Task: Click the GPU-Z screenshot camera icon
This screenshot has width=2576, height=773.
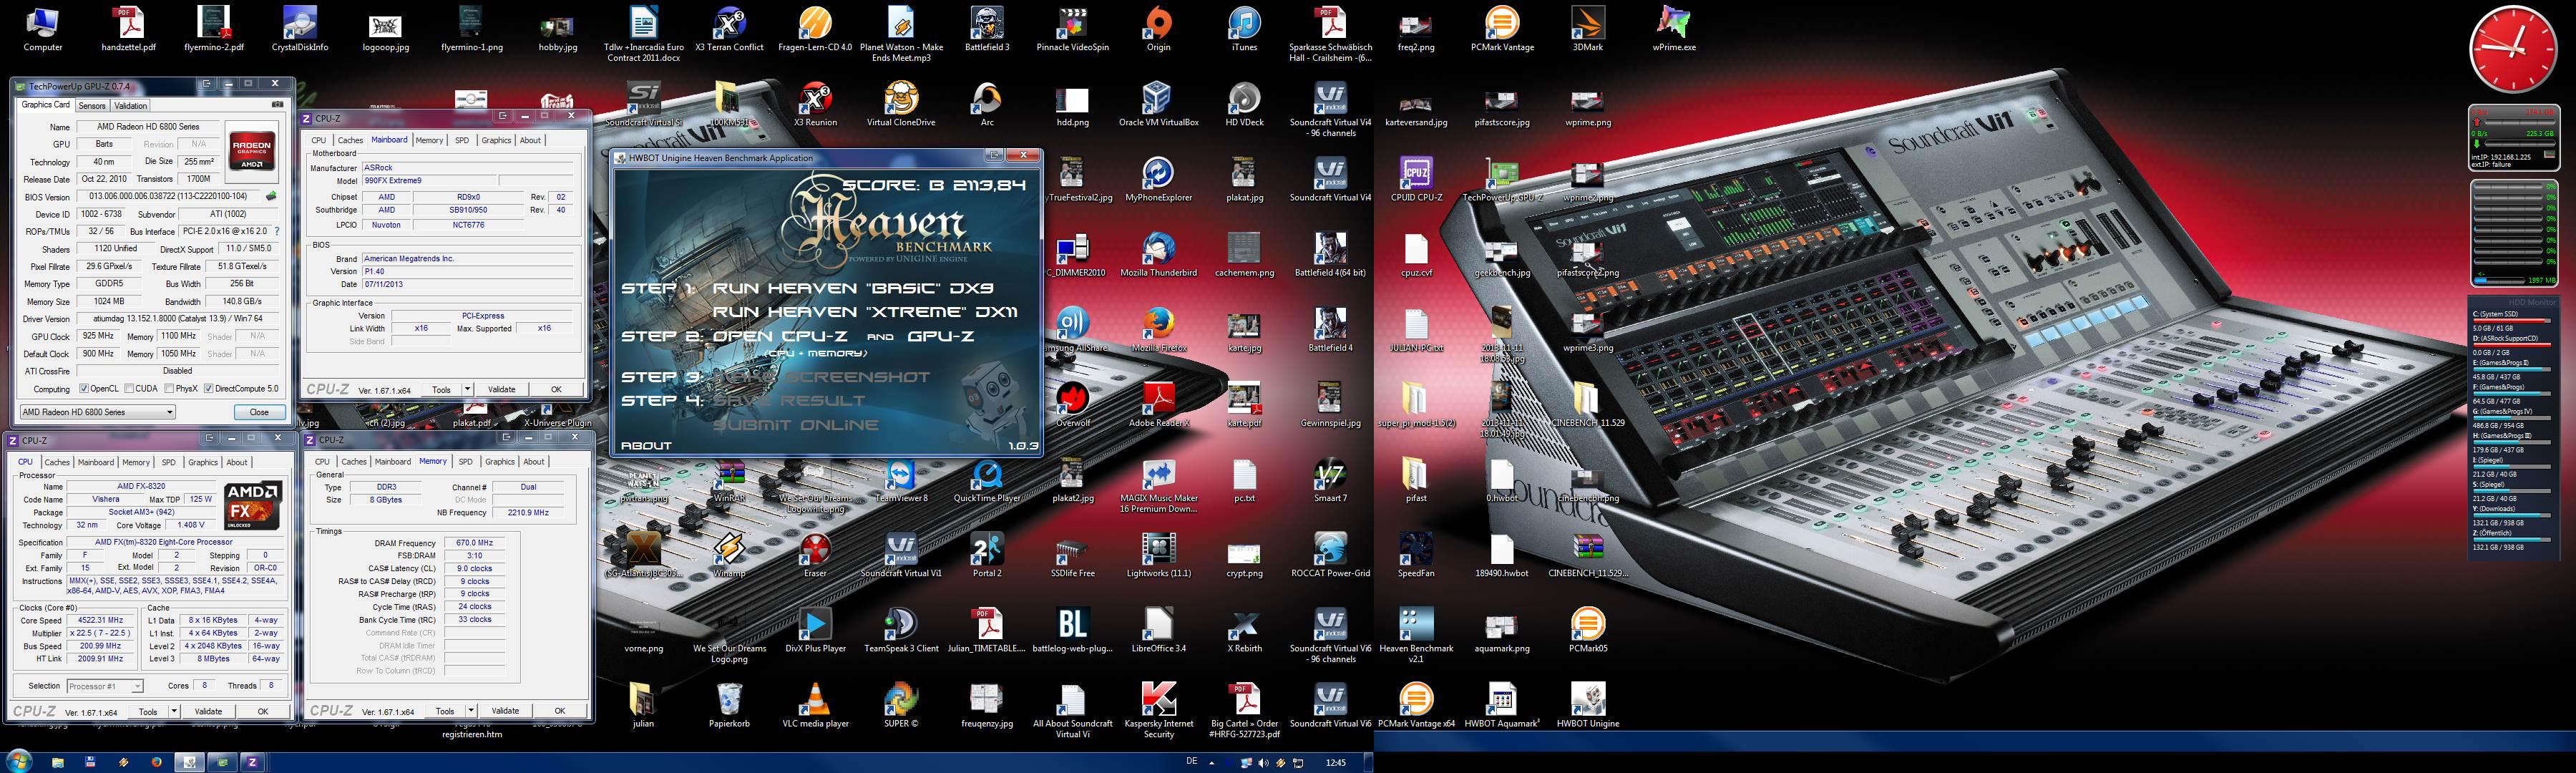Action: [x=277, y=104]
